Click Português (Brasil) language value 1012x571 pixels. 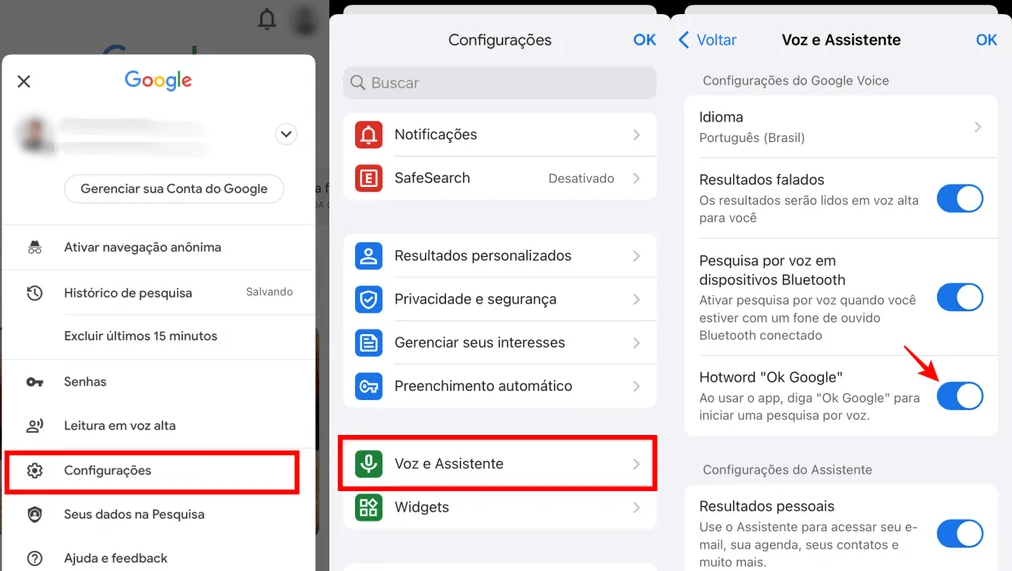click(752, 137)
